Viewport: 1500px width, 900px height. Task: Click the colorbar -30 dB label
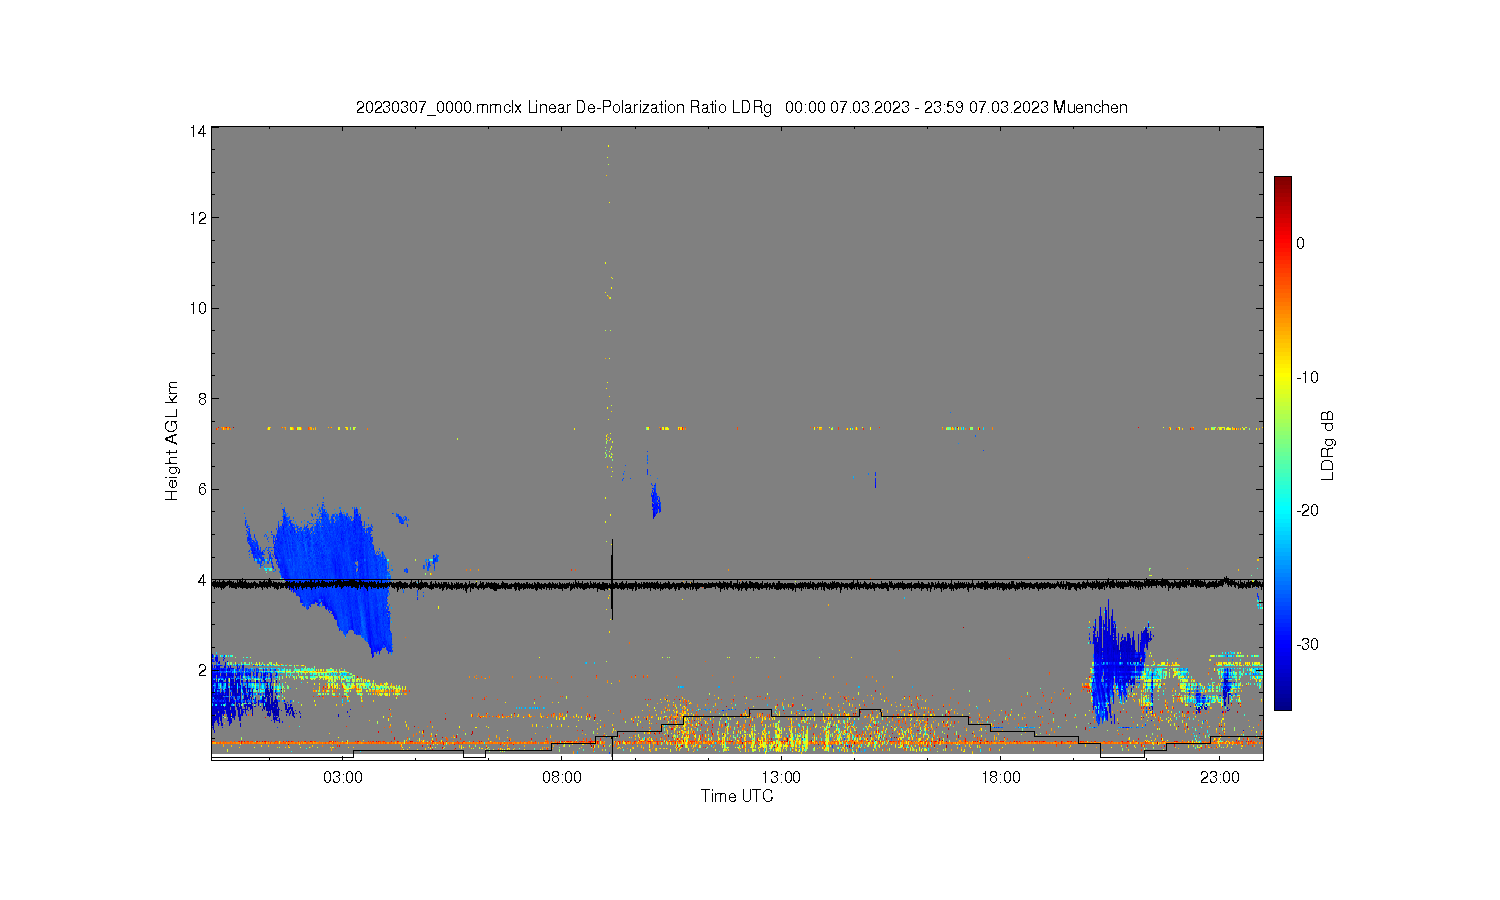(1308, 644)
